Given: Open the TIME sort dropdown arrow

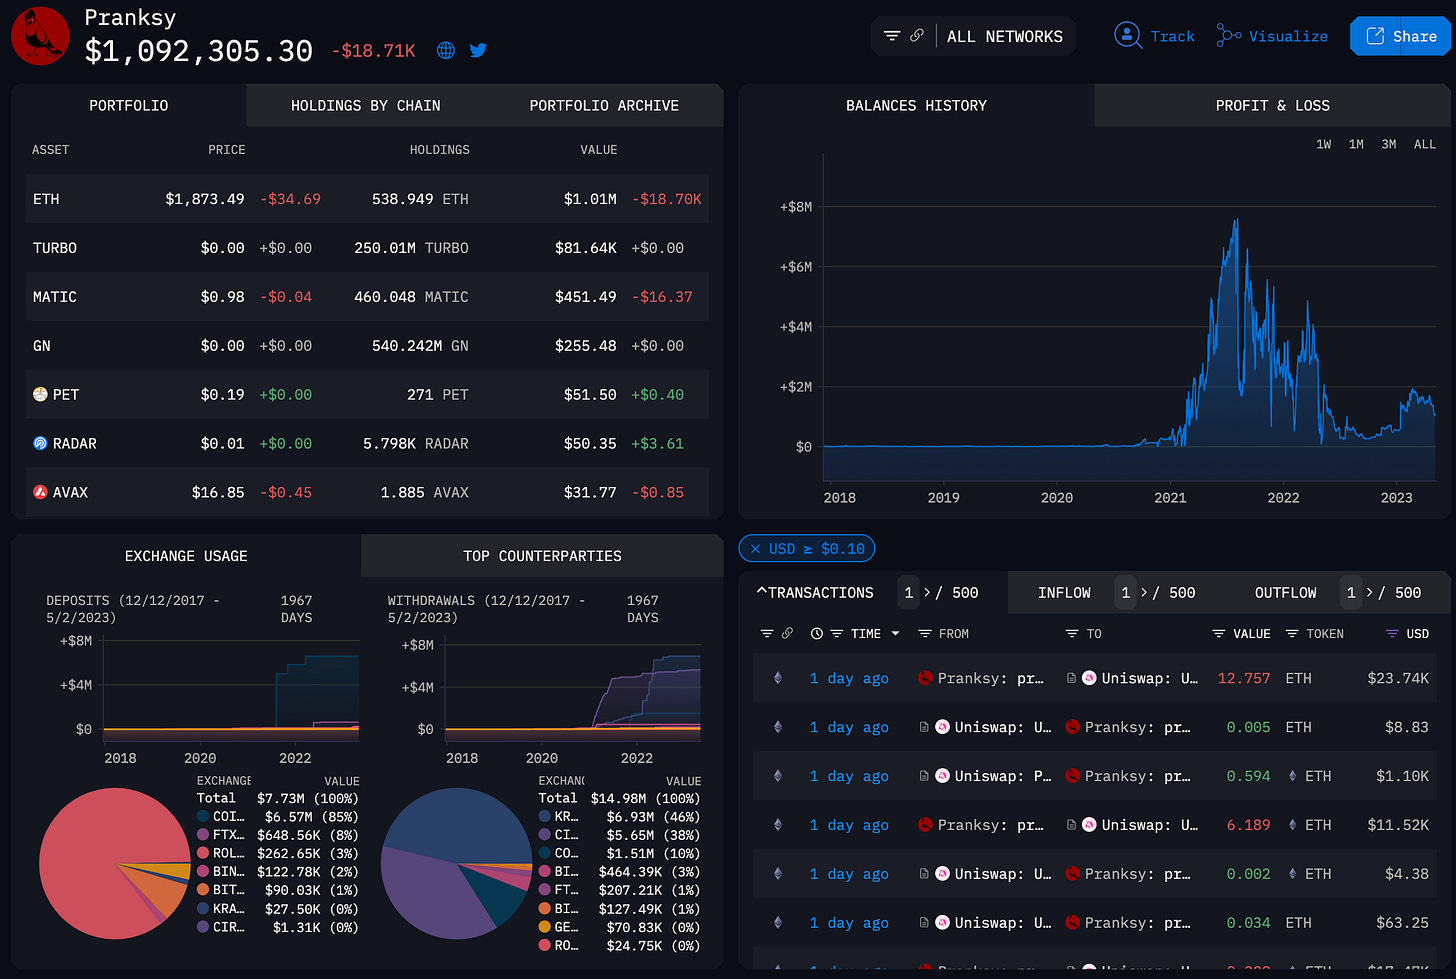Looking at the screenshot, I should click(x=895, y=634).
